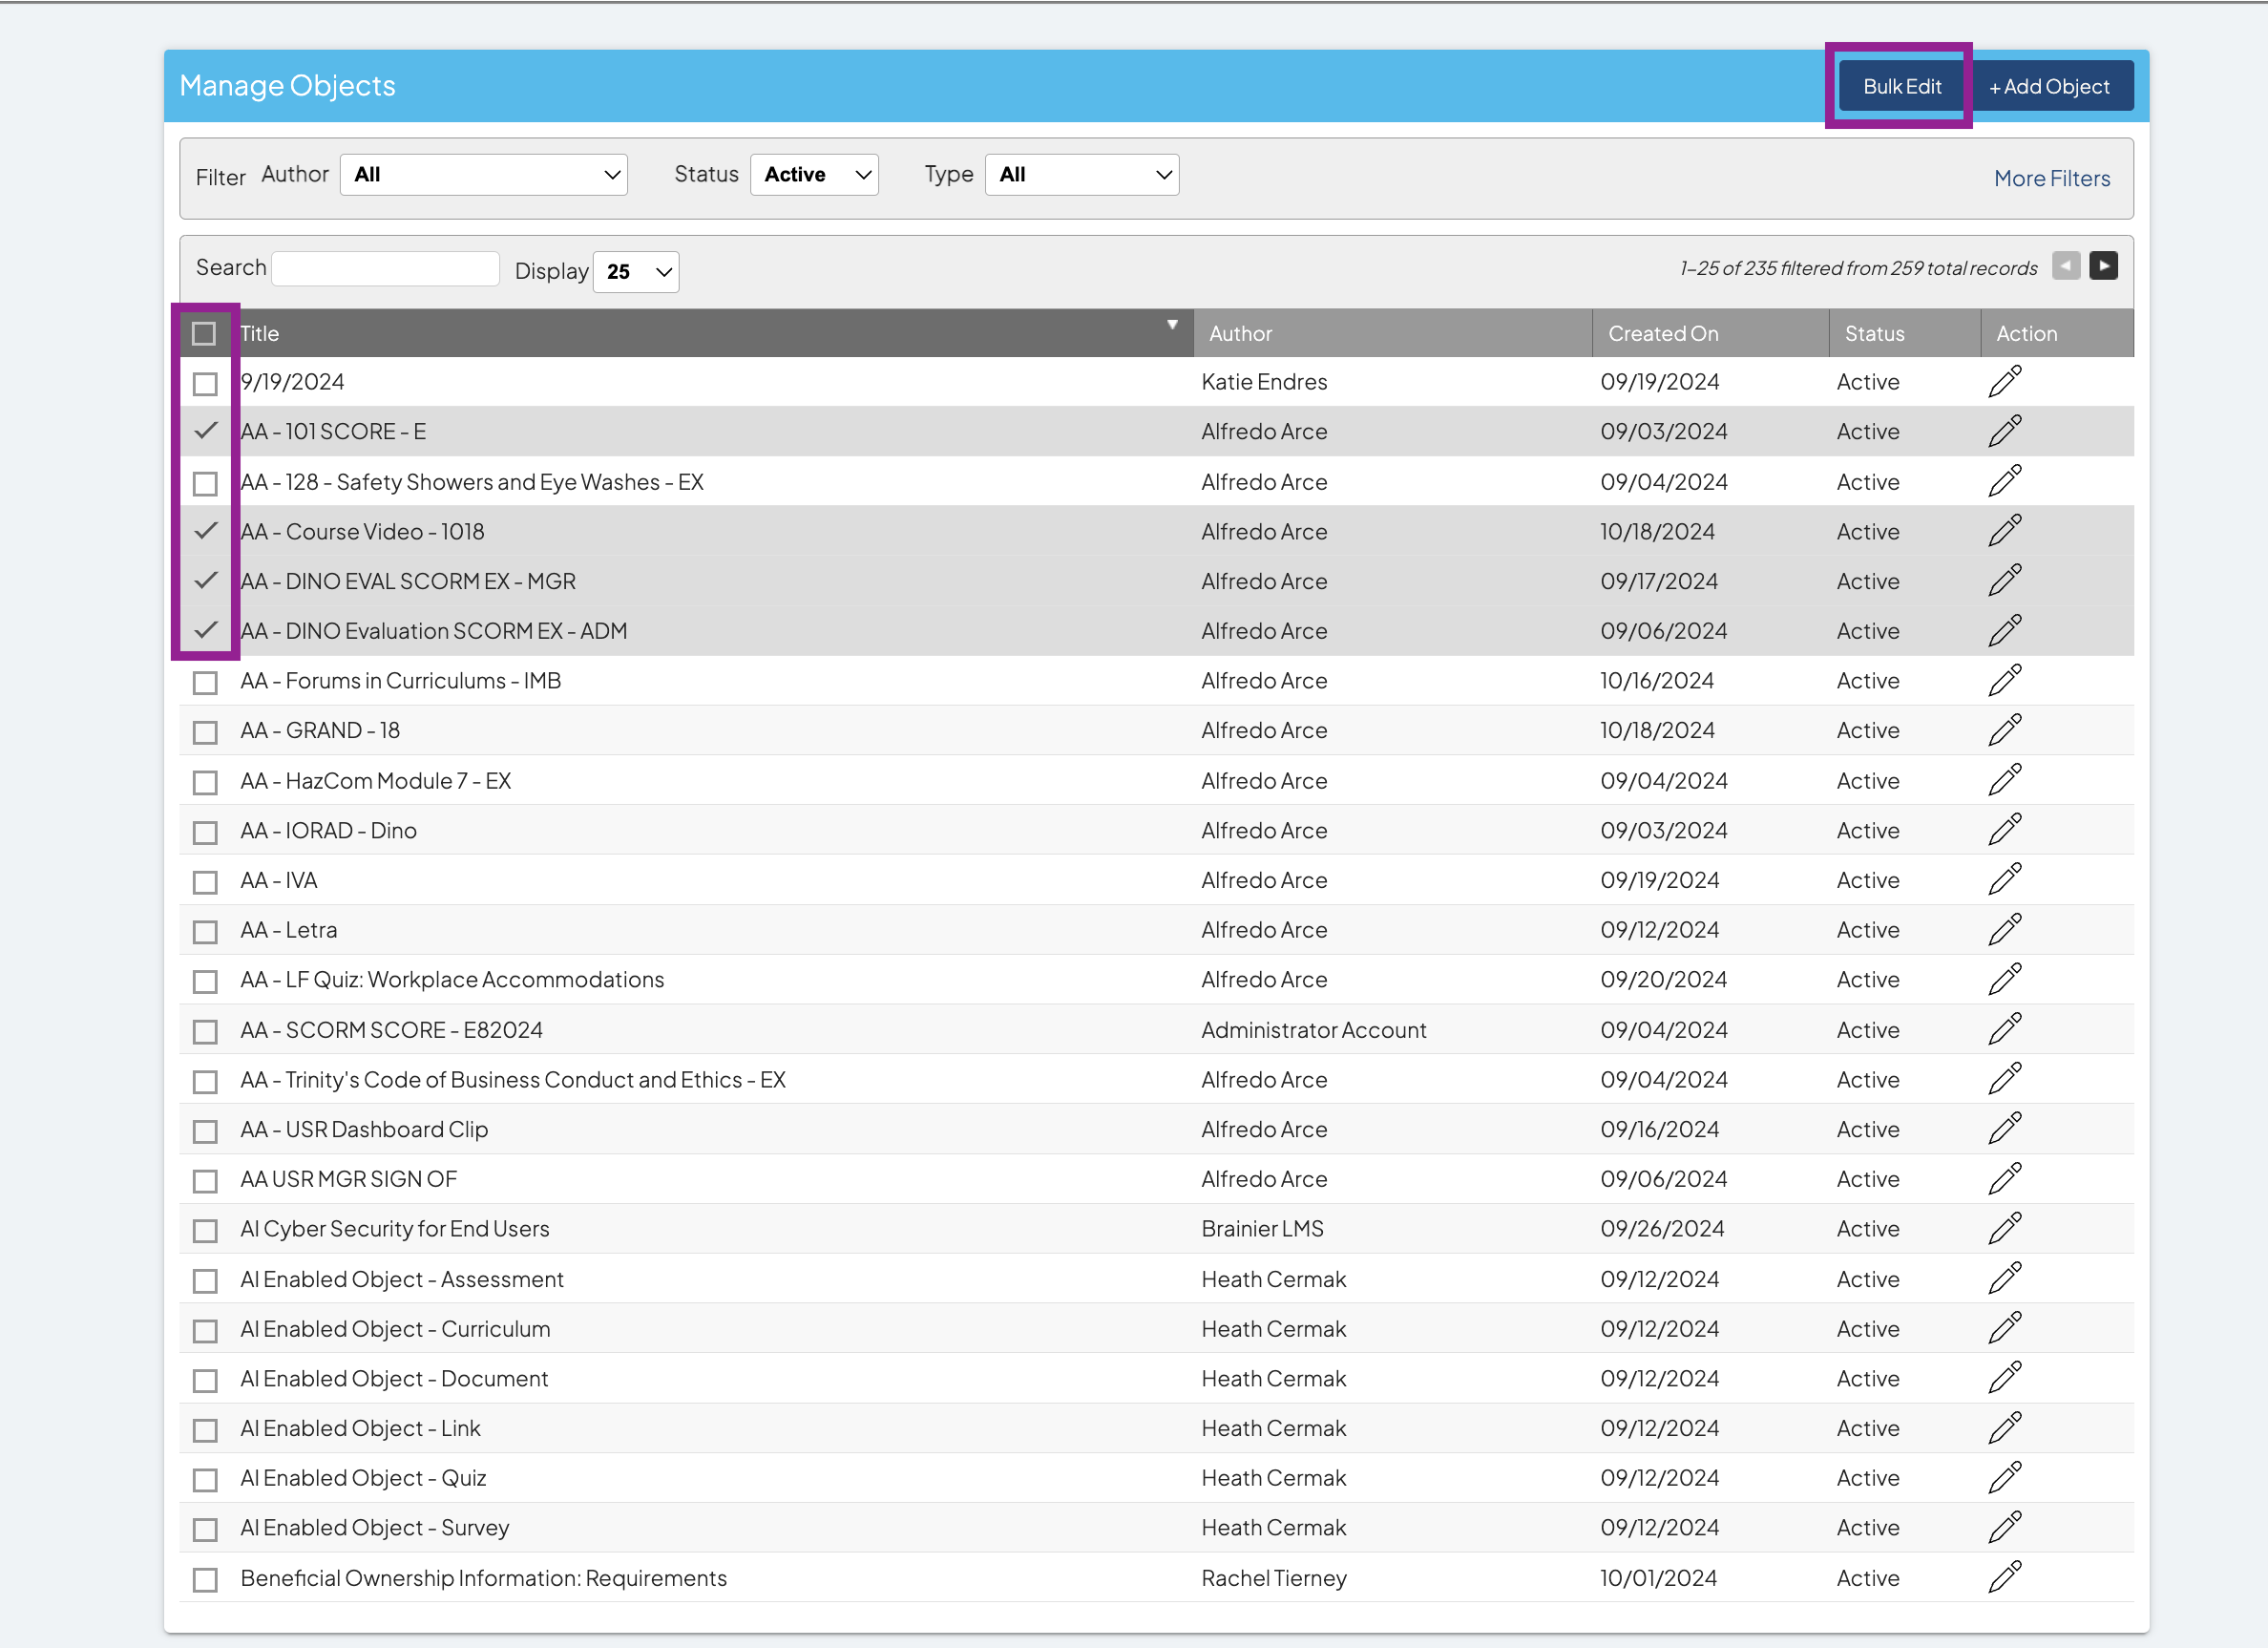The image size is (2268, 1648).
Task: Edit AA USR MGR SIGN OF object
Action: tap(2005, 1179)
